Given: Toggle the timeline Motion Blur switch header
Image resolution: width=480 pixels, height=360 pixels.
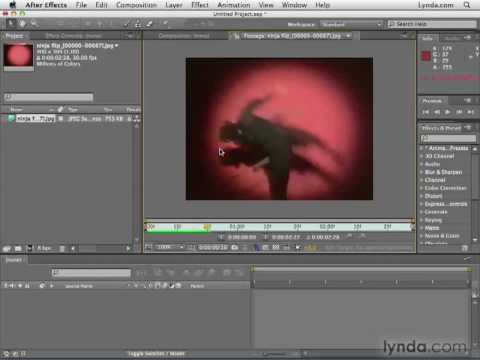Looking at the screenshot, I should coord(166,286).
